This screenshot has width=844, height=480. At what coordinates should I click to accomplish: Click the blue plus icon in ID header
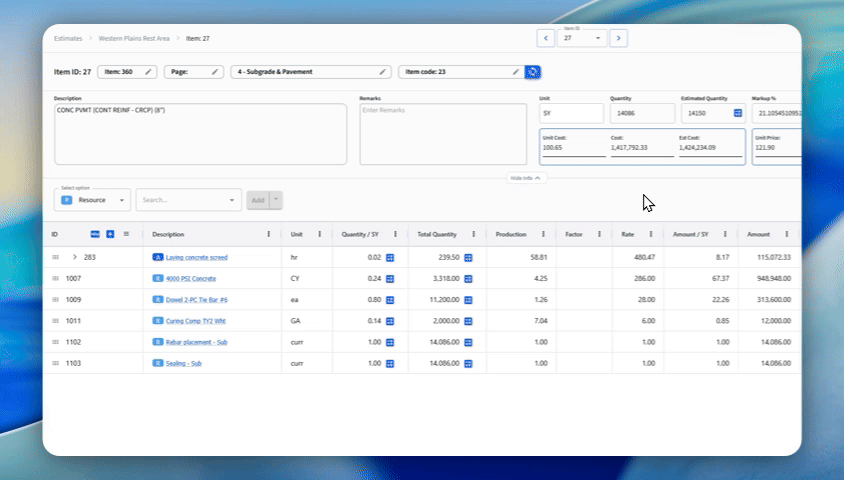[110, 234]
